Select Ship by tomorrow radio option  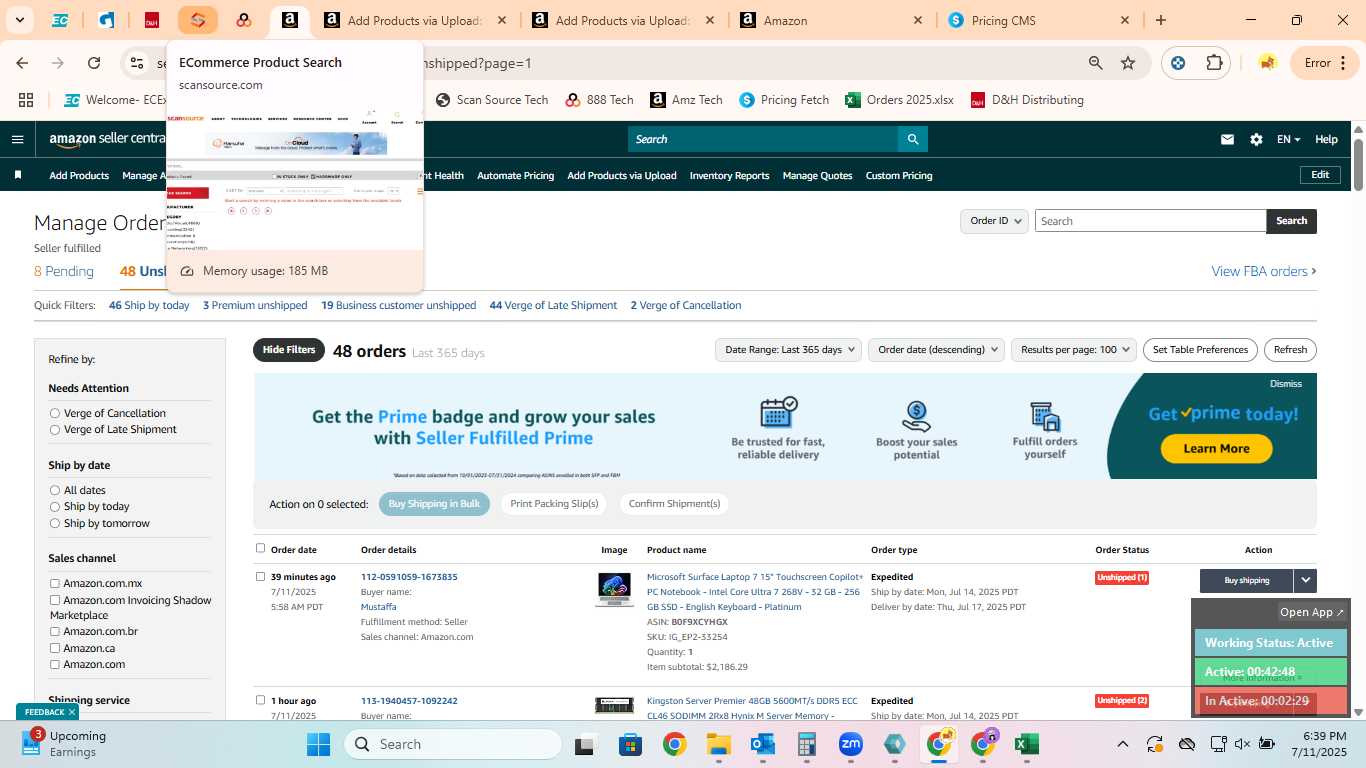coord(55,523)
